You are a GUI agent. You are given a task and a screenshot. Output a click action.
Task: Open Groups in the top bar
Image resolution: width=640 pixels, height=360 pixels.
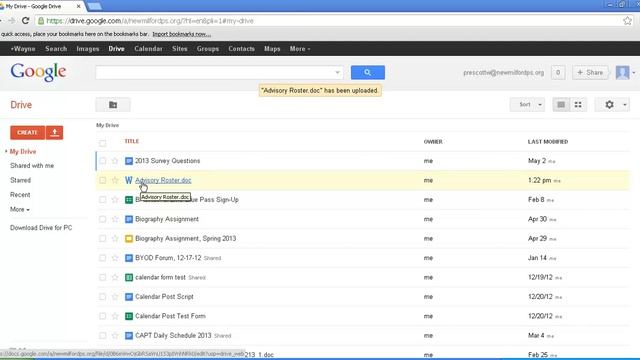tap(208, 49)
